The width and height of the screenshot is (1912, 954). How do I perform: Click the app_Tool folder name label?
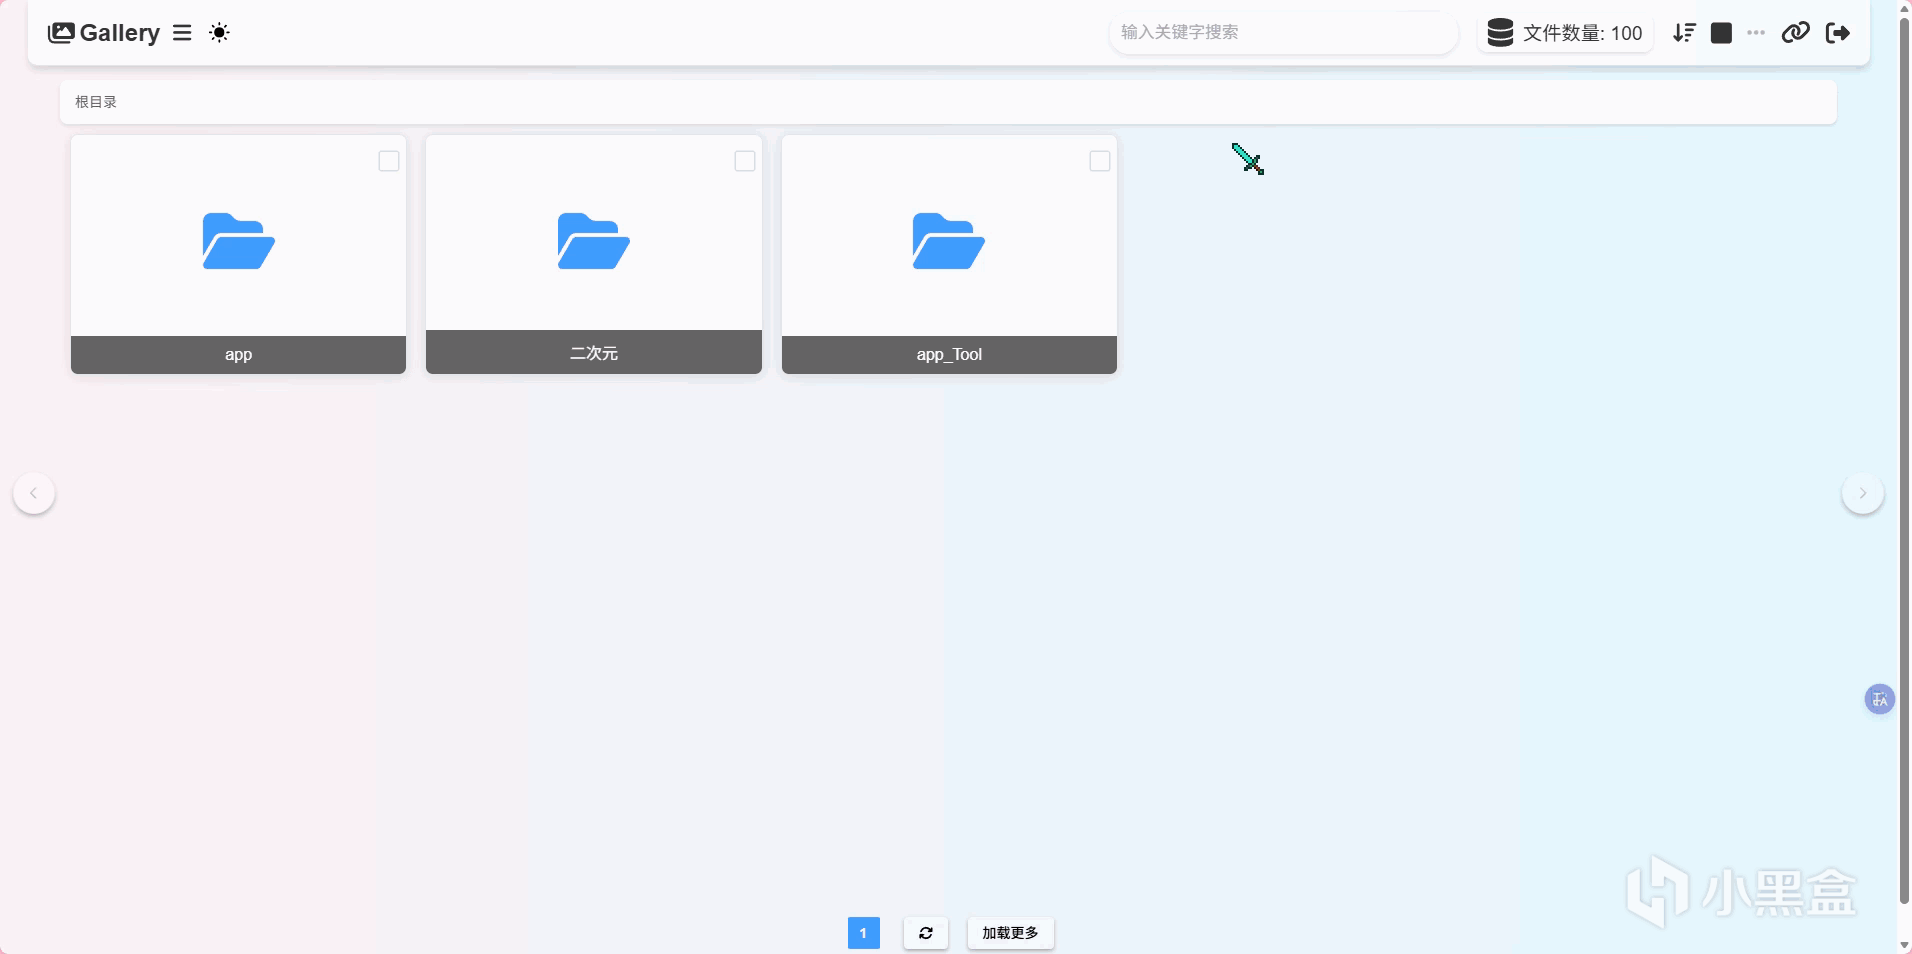point(949,354)
